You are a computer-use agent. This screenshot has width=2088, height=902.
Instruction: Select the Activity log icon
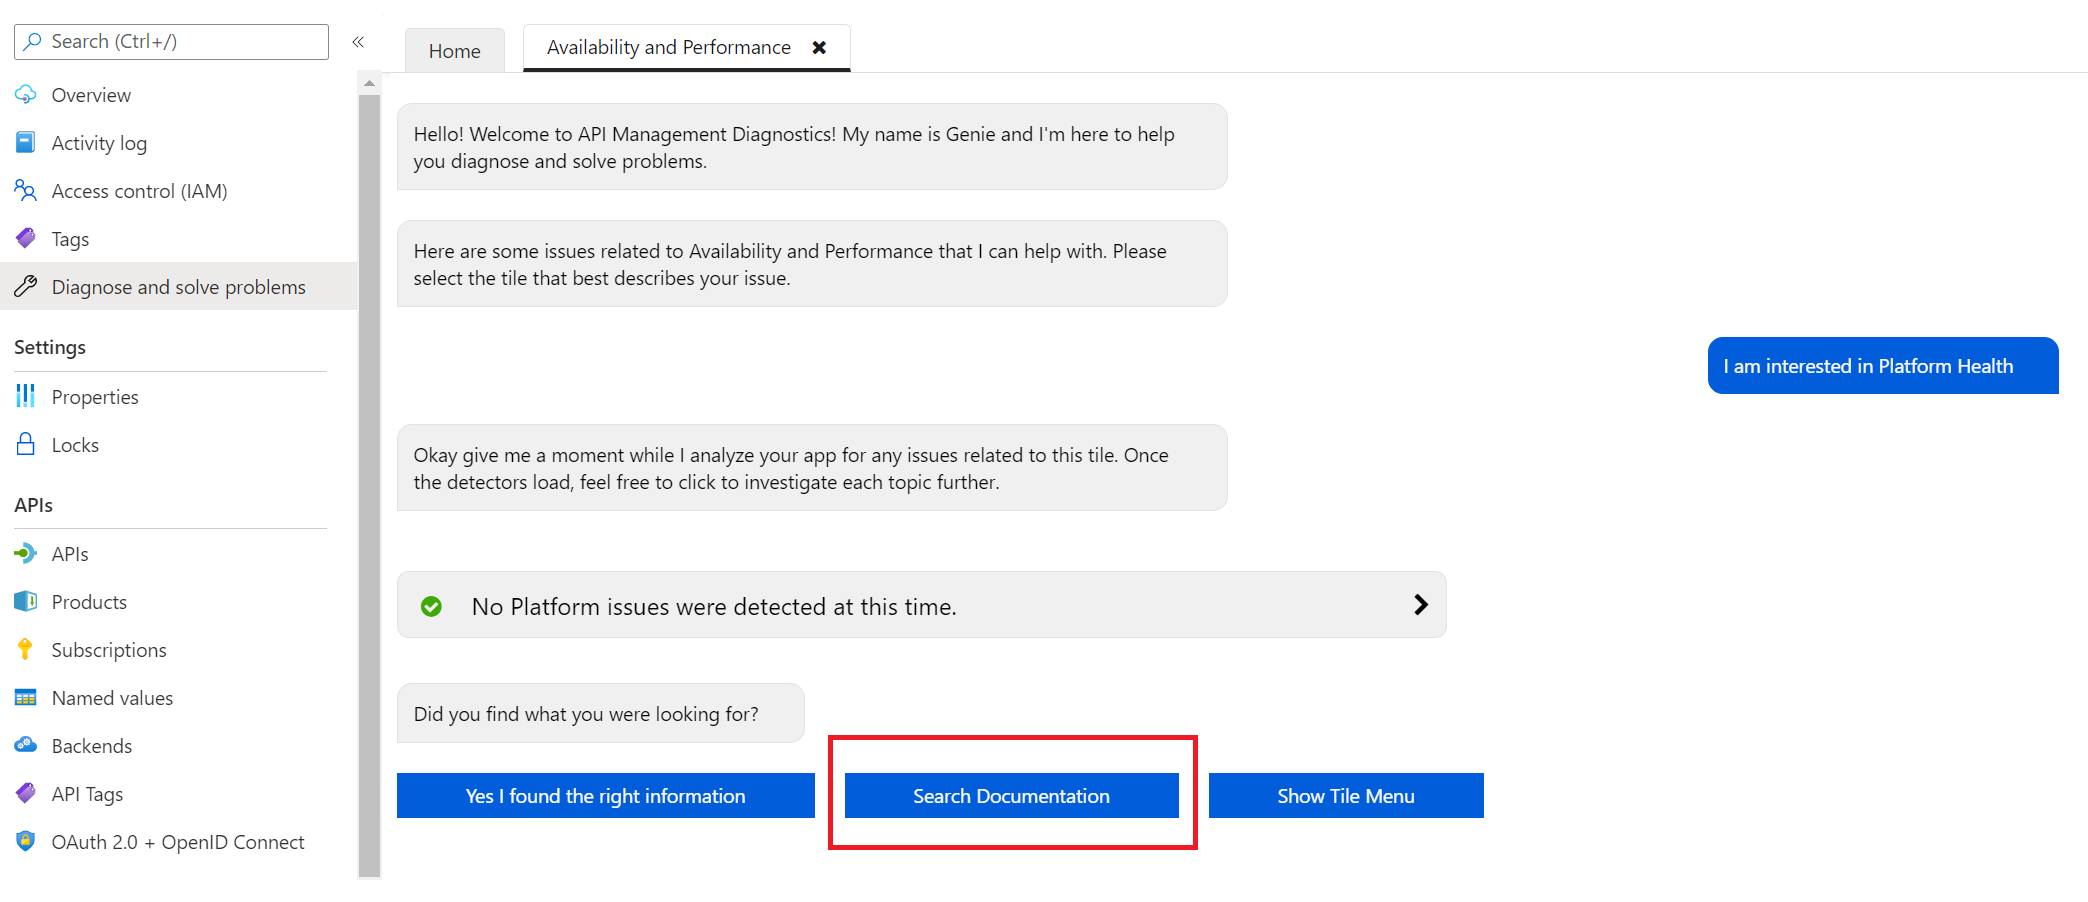coord(25,142)
